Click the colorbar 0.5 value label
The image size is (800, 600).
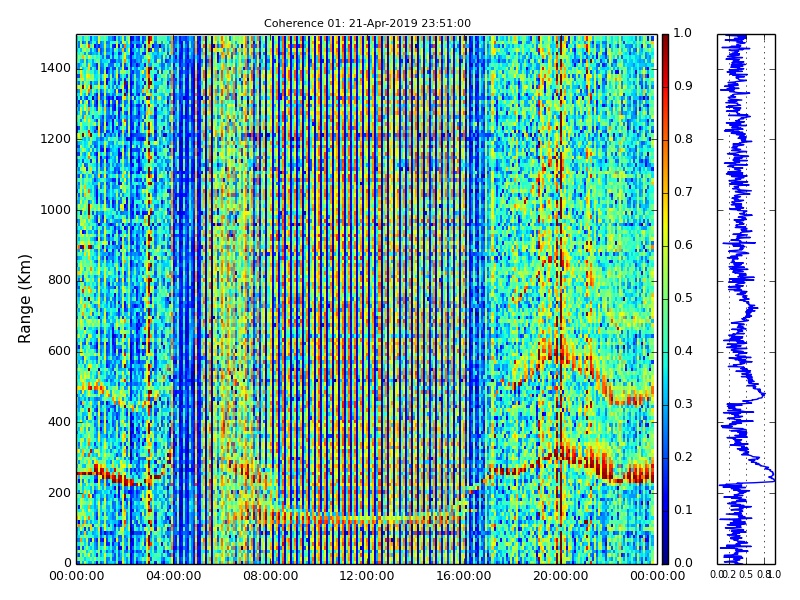pyautogui.click(x=683, y=298)
